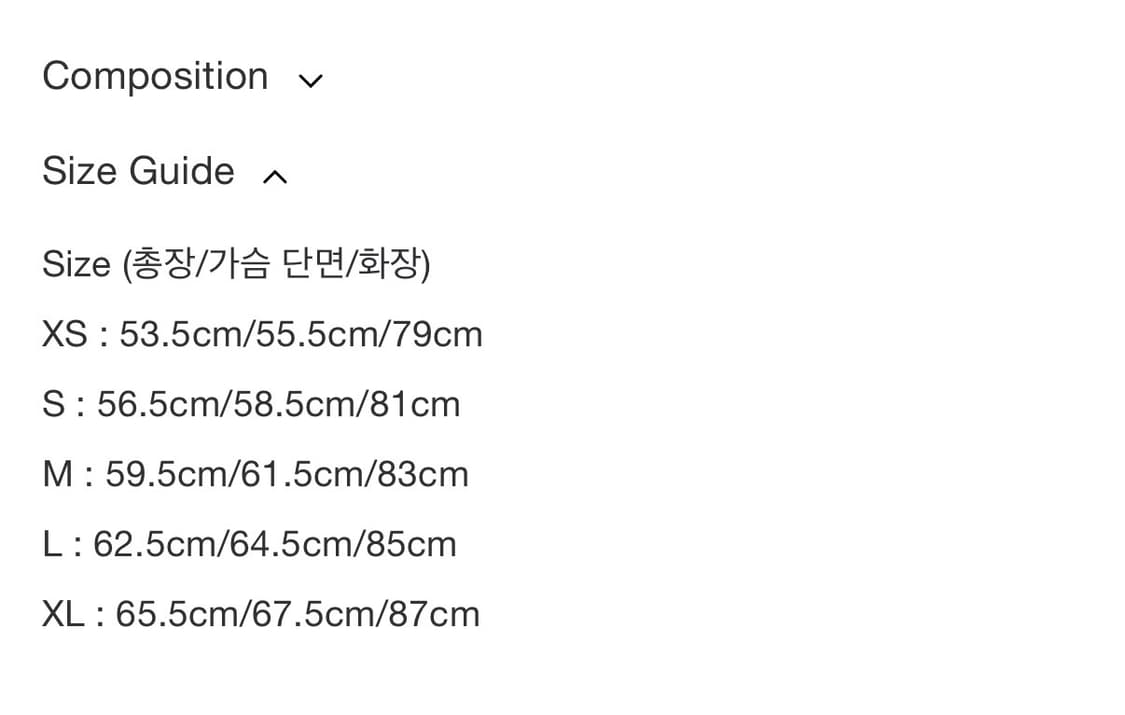Select the S size measurement line

click(250, 404)
